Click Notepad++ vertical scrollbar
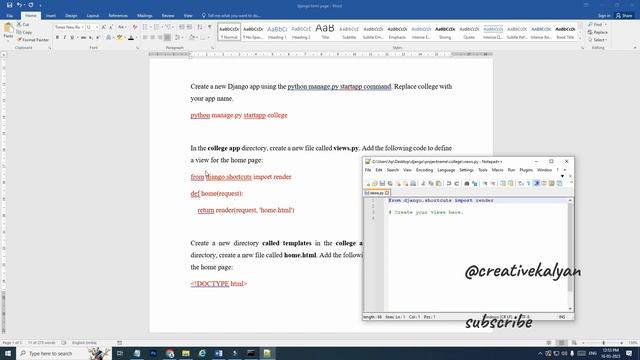 pyautogui.click(x=570, y=255)
